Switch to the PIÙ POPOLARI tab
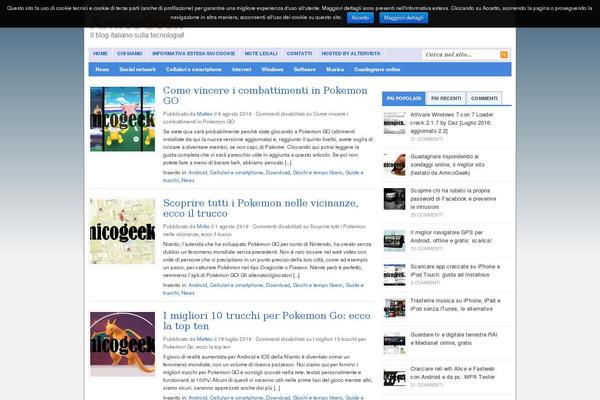The height and width of the screenshot is (400, 600). point(404,98)
